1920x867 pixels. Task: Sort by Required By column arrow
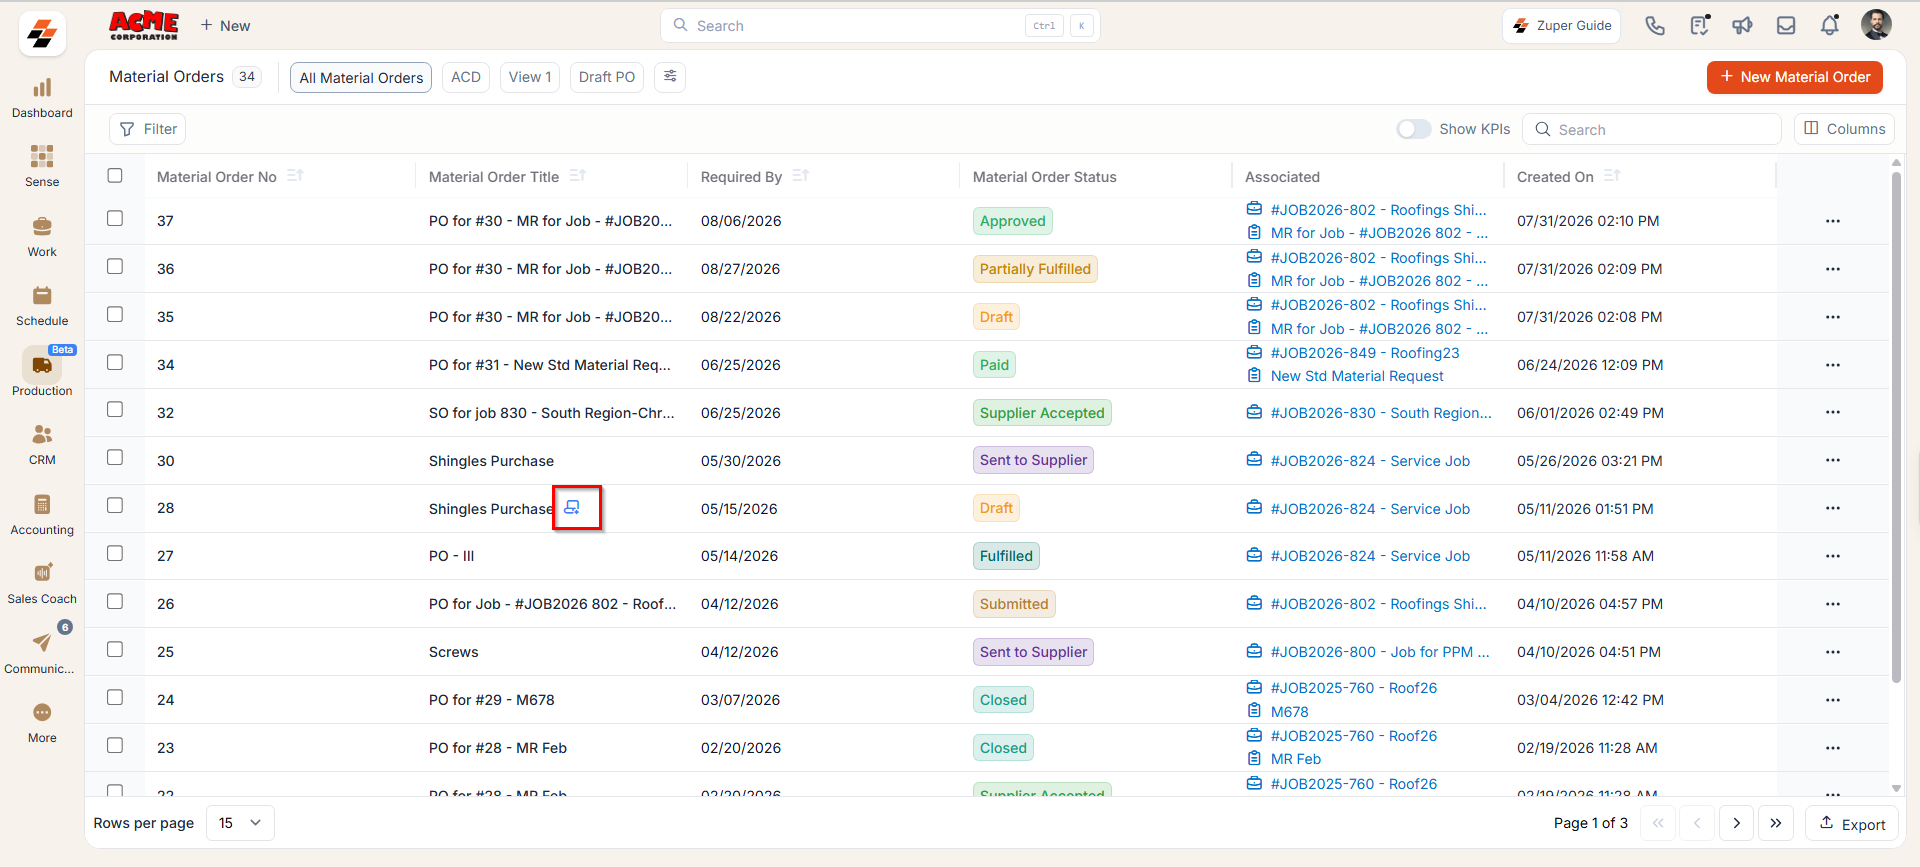pos(800,176)
